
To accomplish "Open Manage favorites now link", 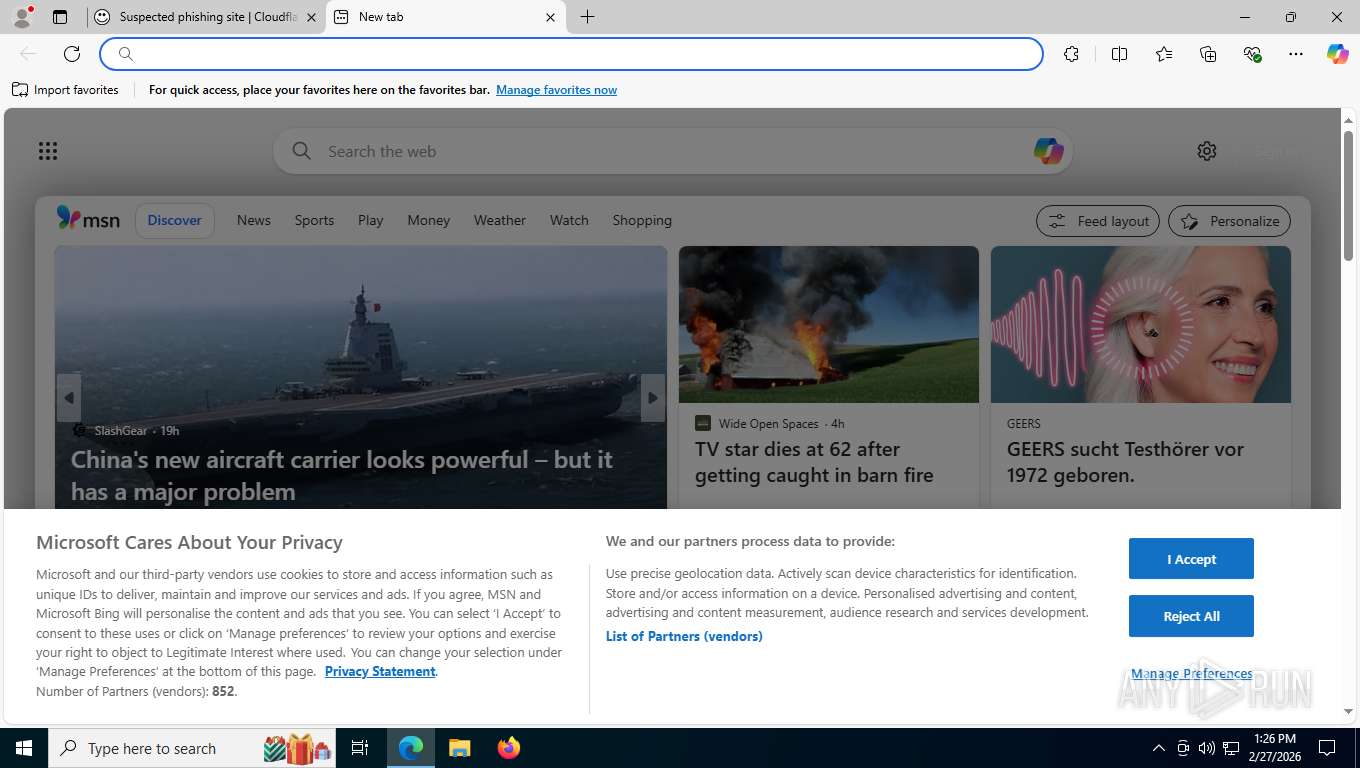I will click(x=556, y=90).
